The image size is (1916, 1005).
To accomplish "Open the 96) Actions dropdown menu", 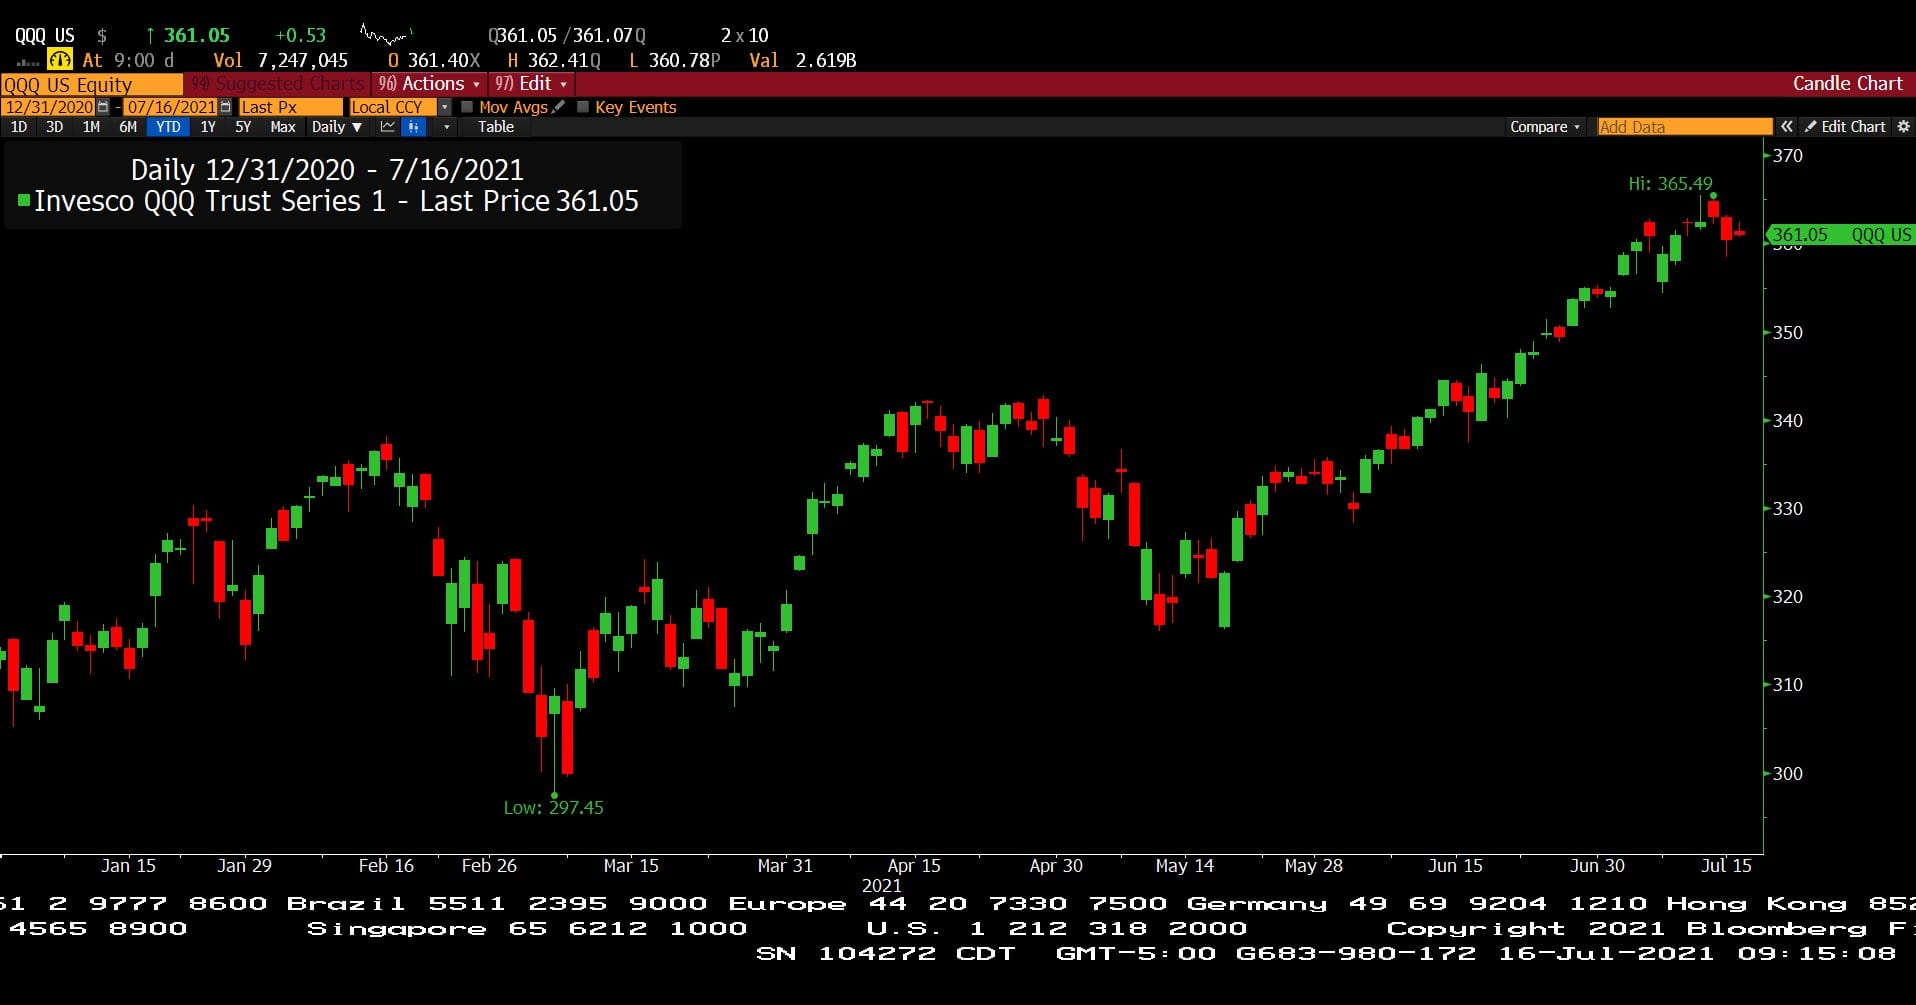I will [x=429, y=84].
